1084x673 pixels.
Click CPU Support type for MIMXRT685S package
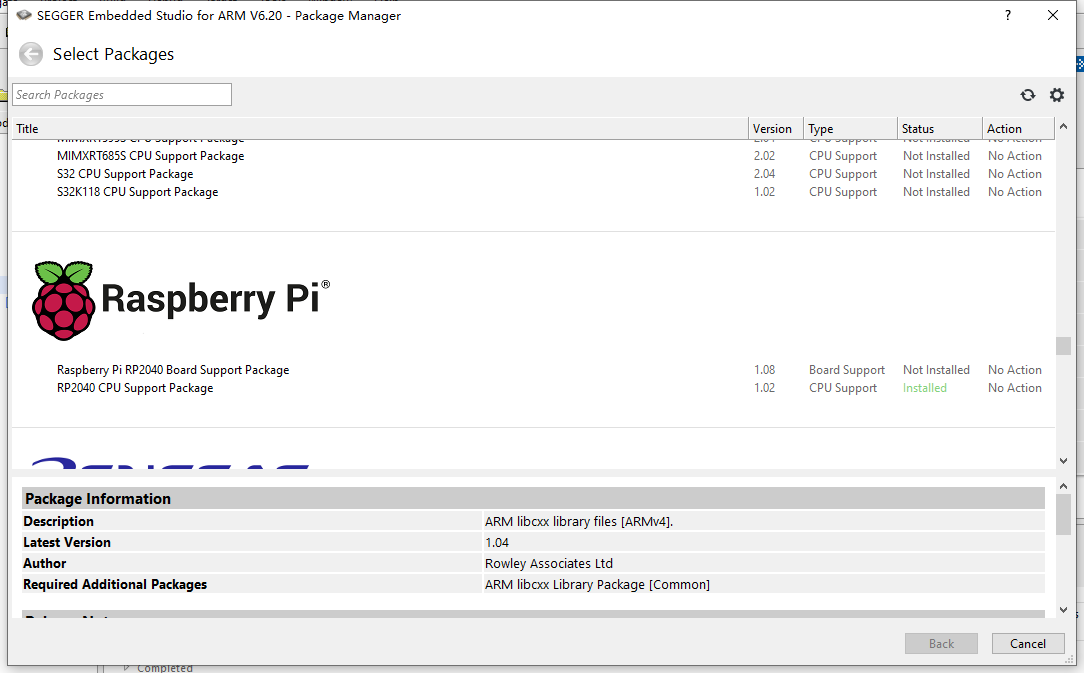(843, 156)
